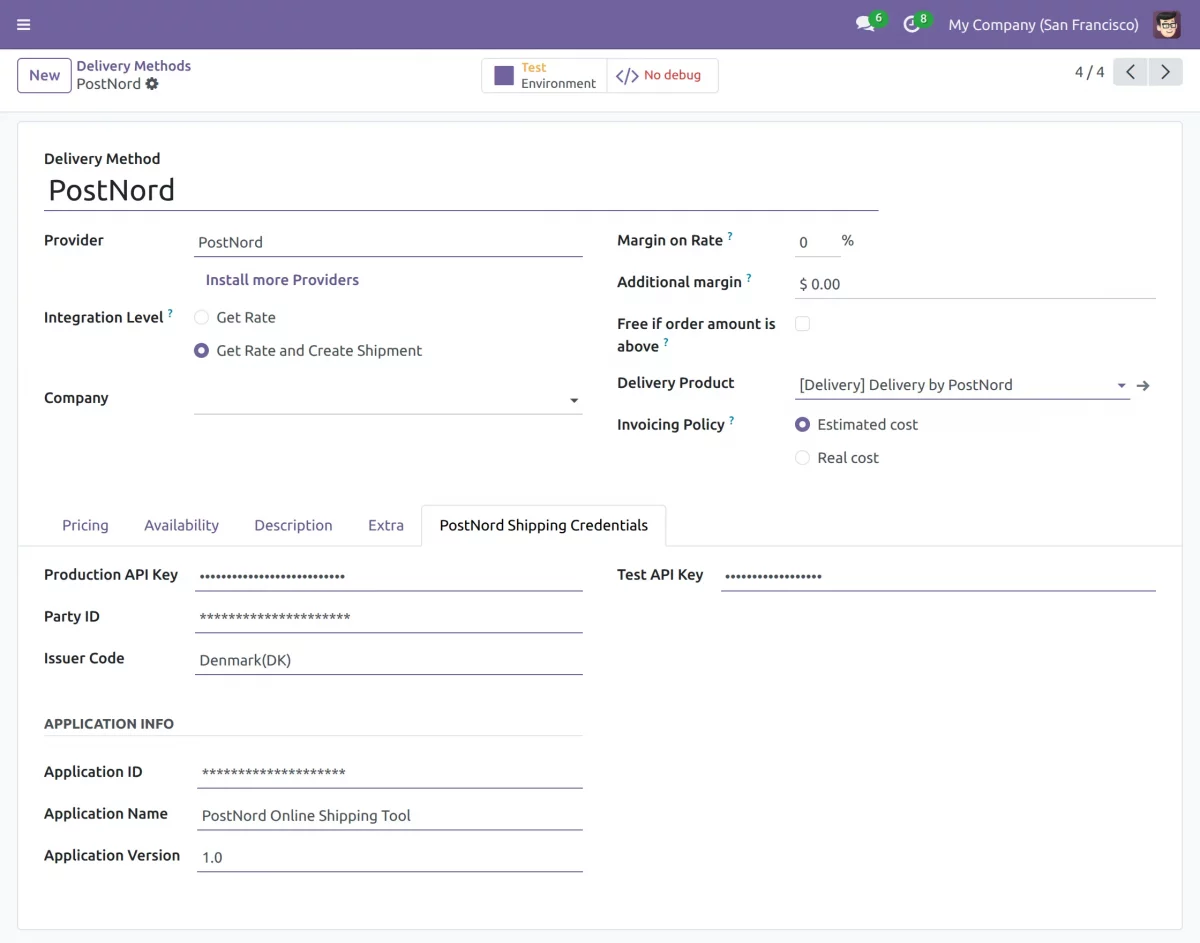Click the Test API Key field
This screenshot has width=1200, height=943.
(x=938, y=576)
